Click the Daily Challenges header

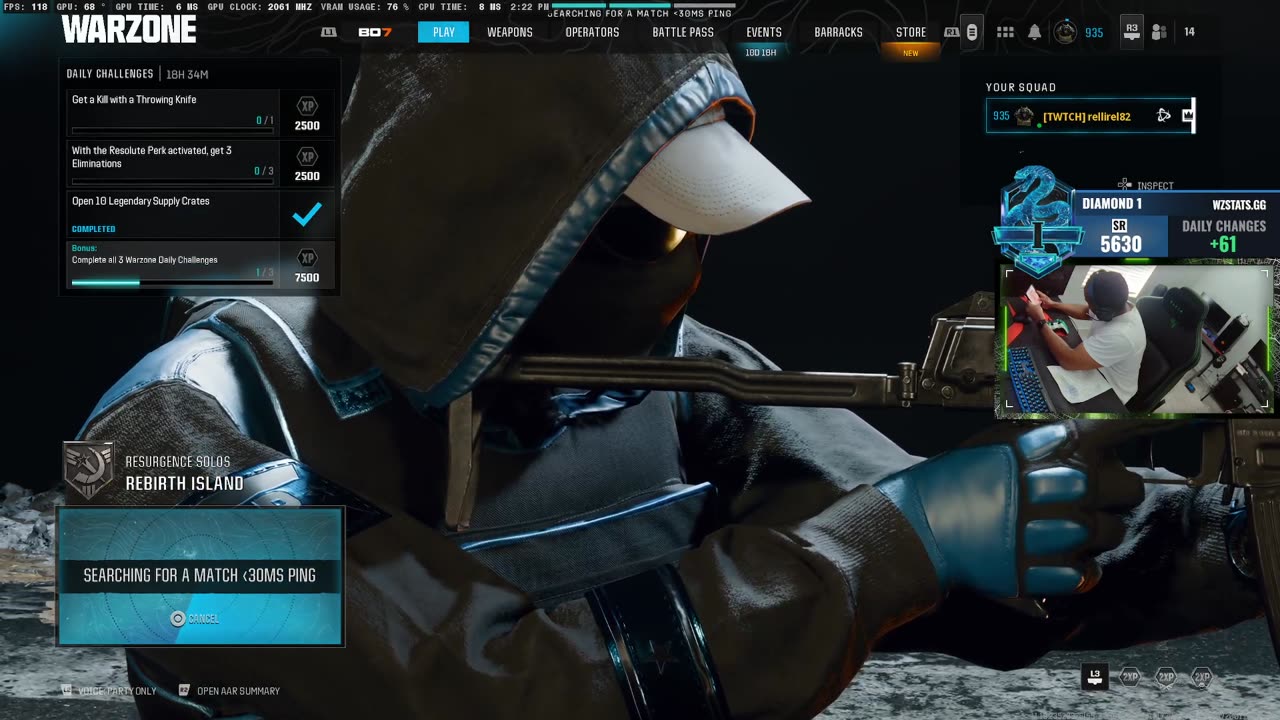click(110, 74)
